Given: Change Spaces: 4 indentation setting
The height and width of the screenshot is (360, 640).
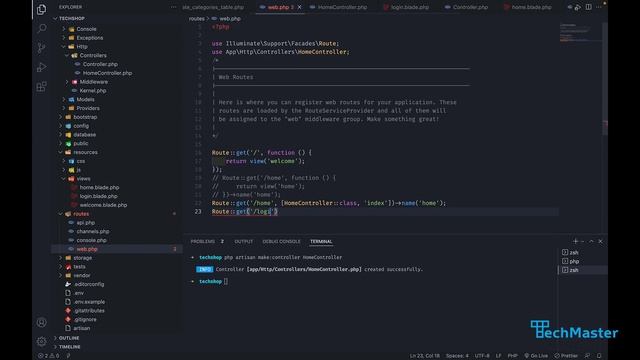Looking at the screenshot, I should (457, 356).
